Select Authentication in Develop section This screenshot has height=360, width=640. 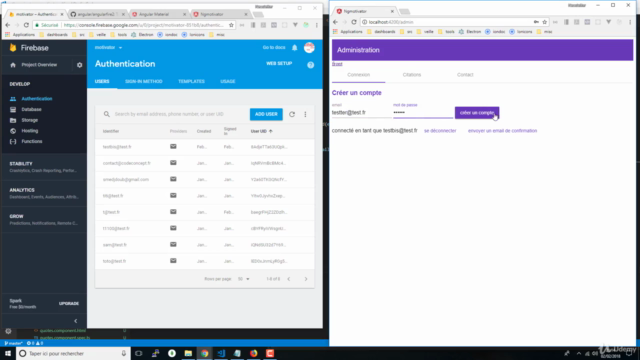click(x=37, y=99)
